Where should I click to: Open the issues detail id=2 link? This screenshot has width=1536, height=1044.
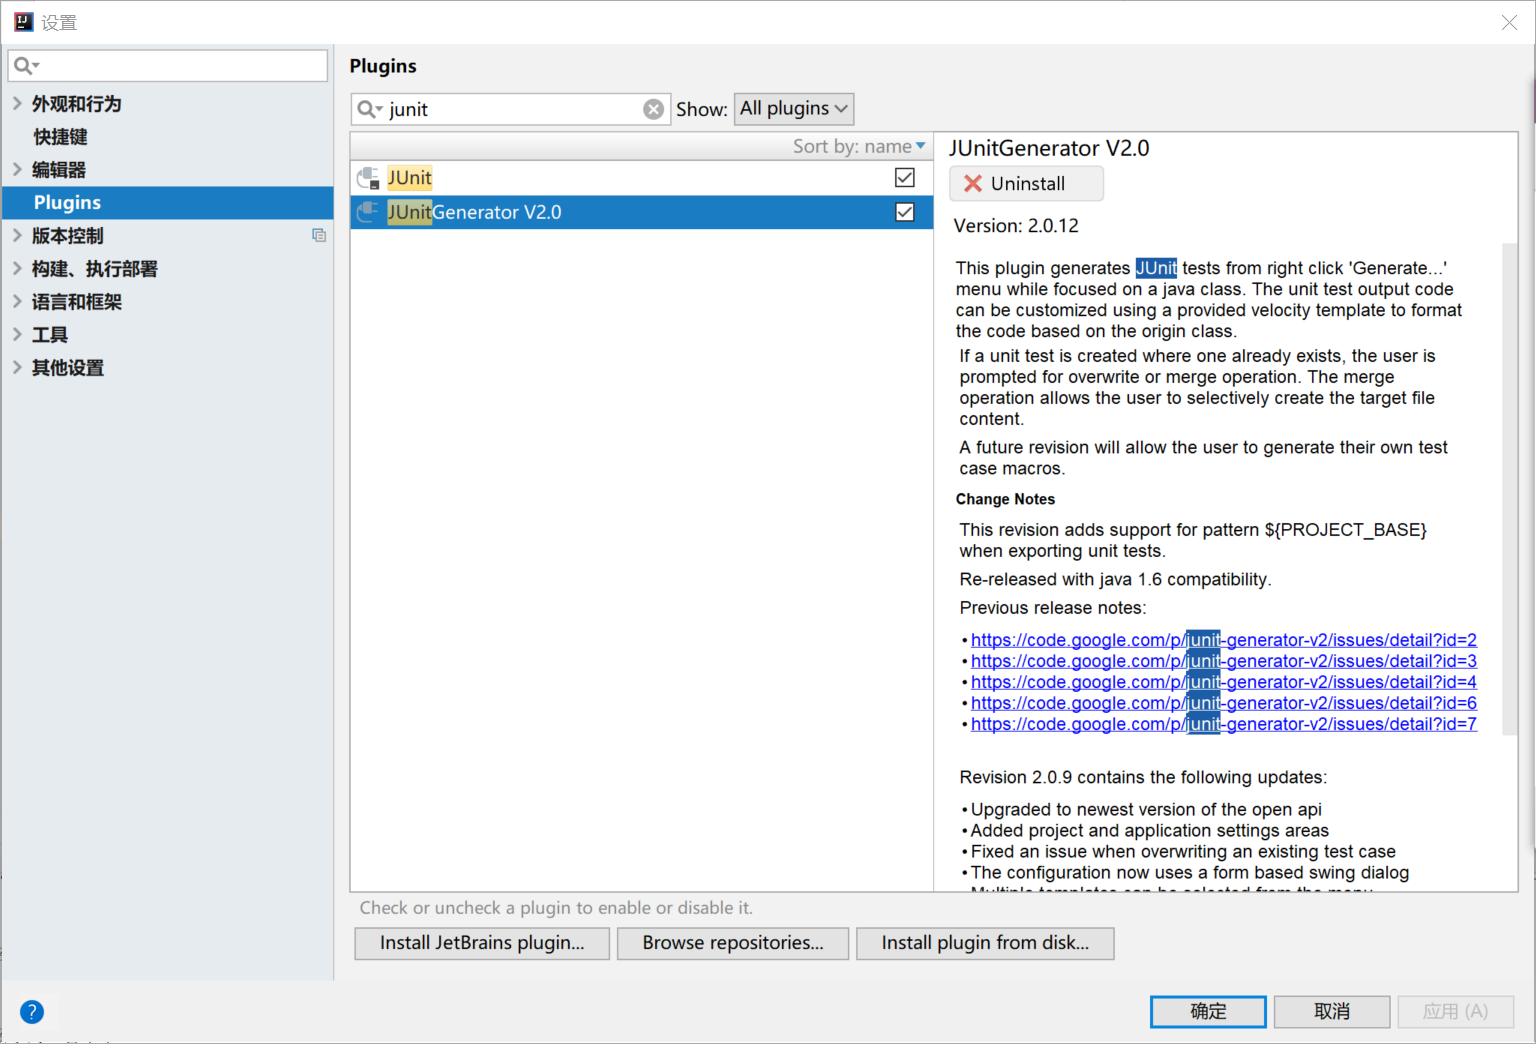[1223, 640]
